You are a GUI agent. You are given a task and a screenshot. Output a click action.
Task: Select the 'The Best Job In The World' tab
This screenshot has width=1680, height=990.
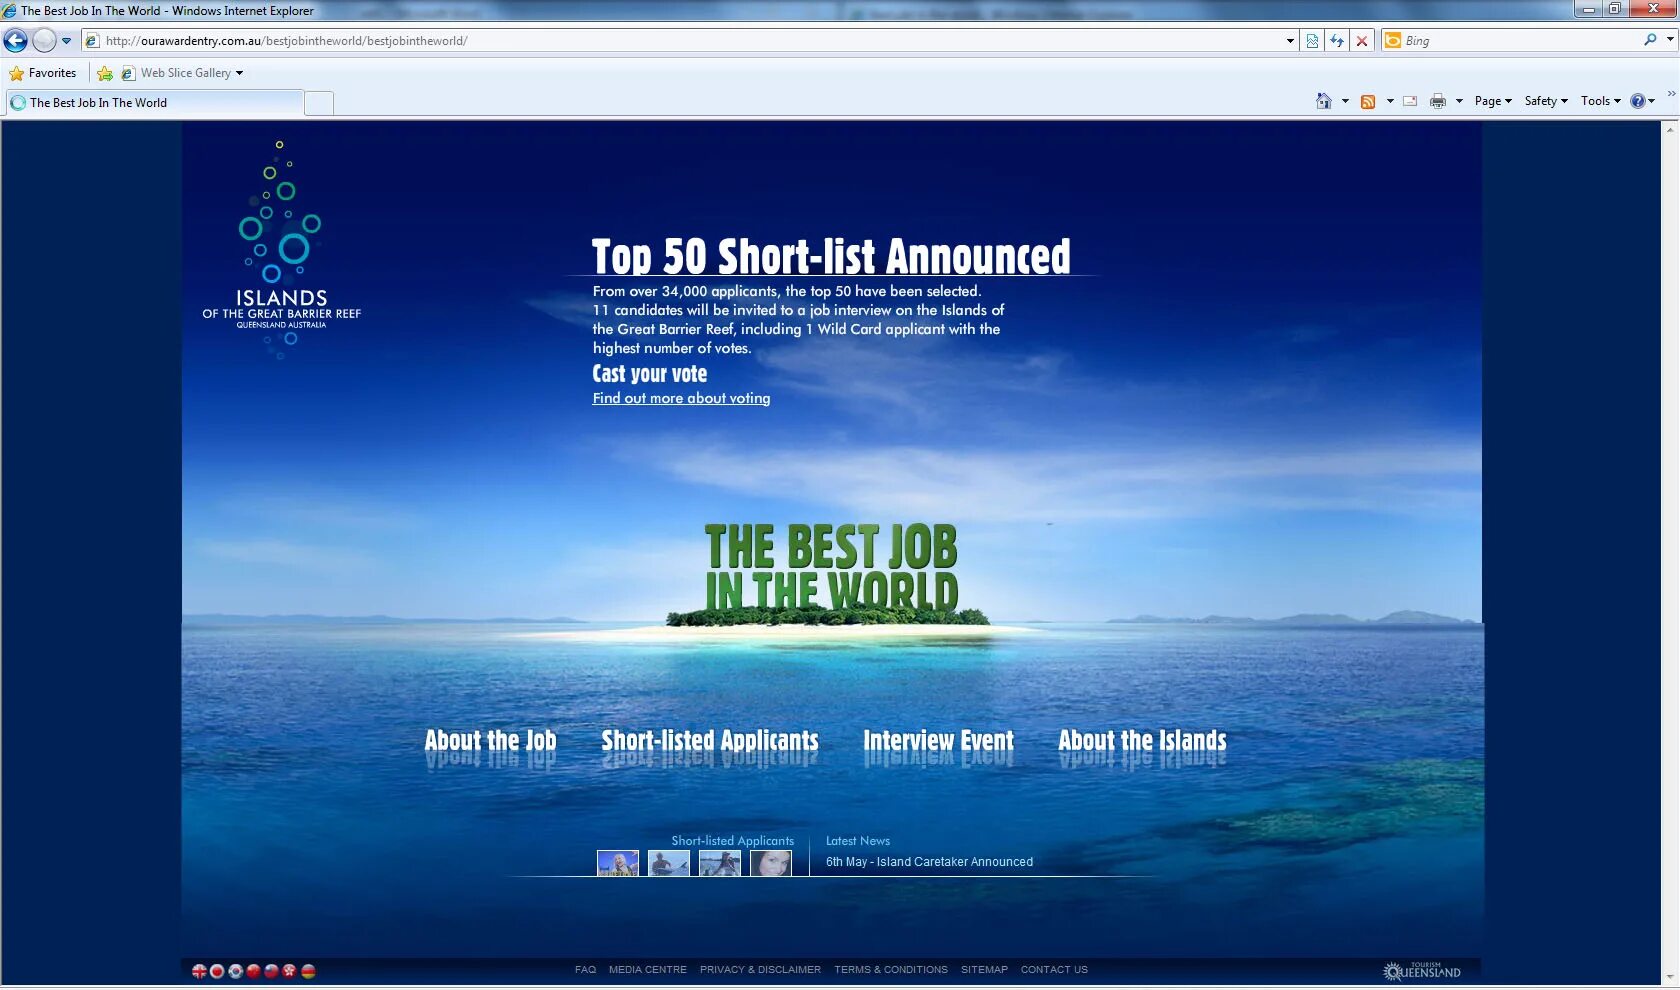click(x=154, y=103)
